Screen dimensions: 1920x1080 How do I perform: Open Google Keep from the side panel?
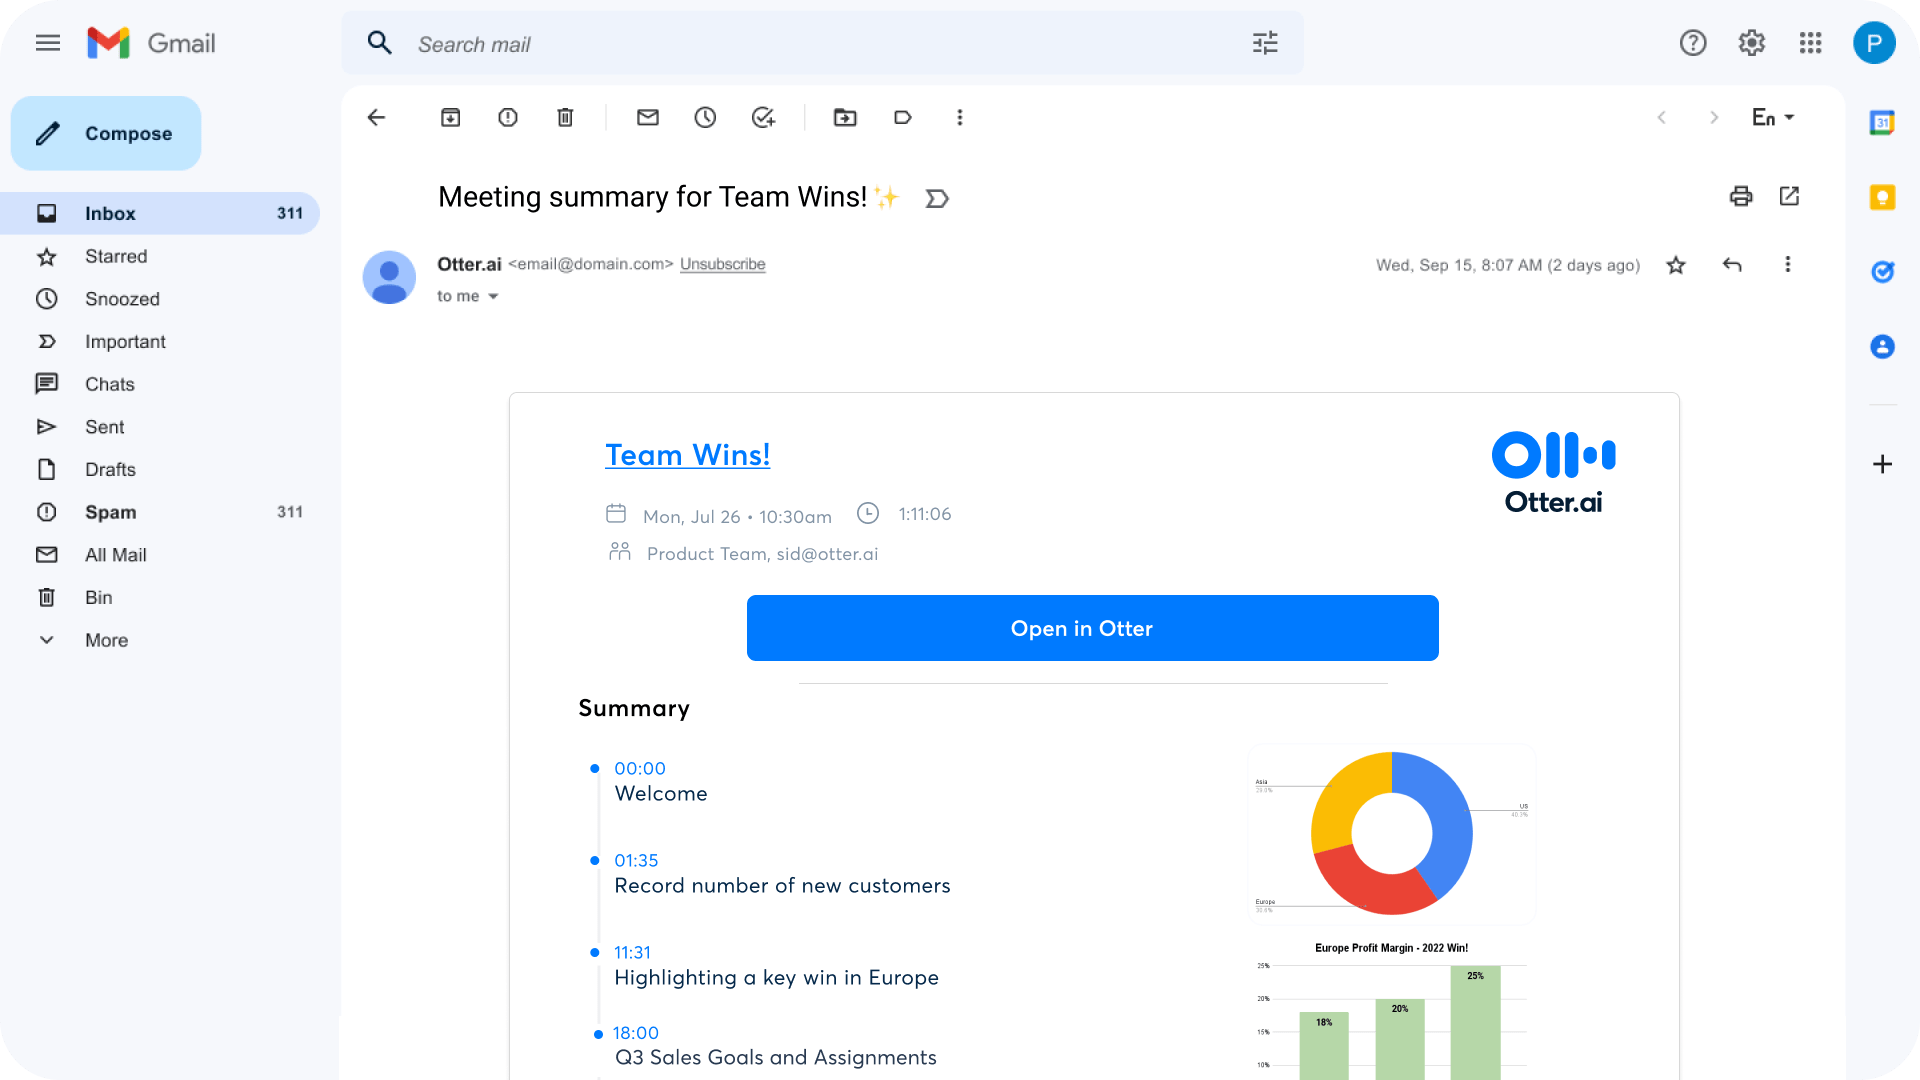click(x=1882, y=197)
